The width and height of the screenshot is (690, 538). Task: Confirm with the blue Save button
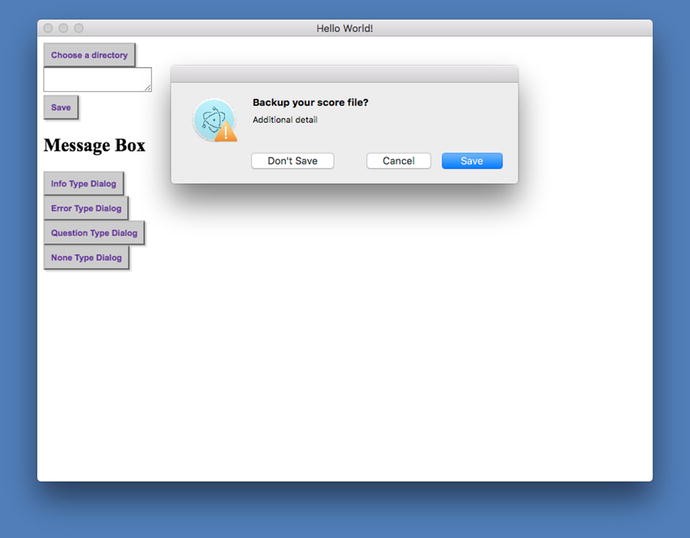472,161
